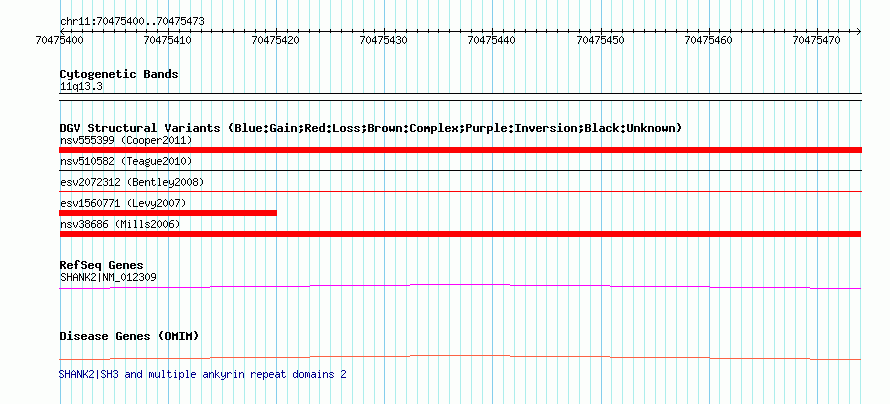Click the red bar under nsv555399
Viewport: 890px width, 404px height.
tap(460, 150)
